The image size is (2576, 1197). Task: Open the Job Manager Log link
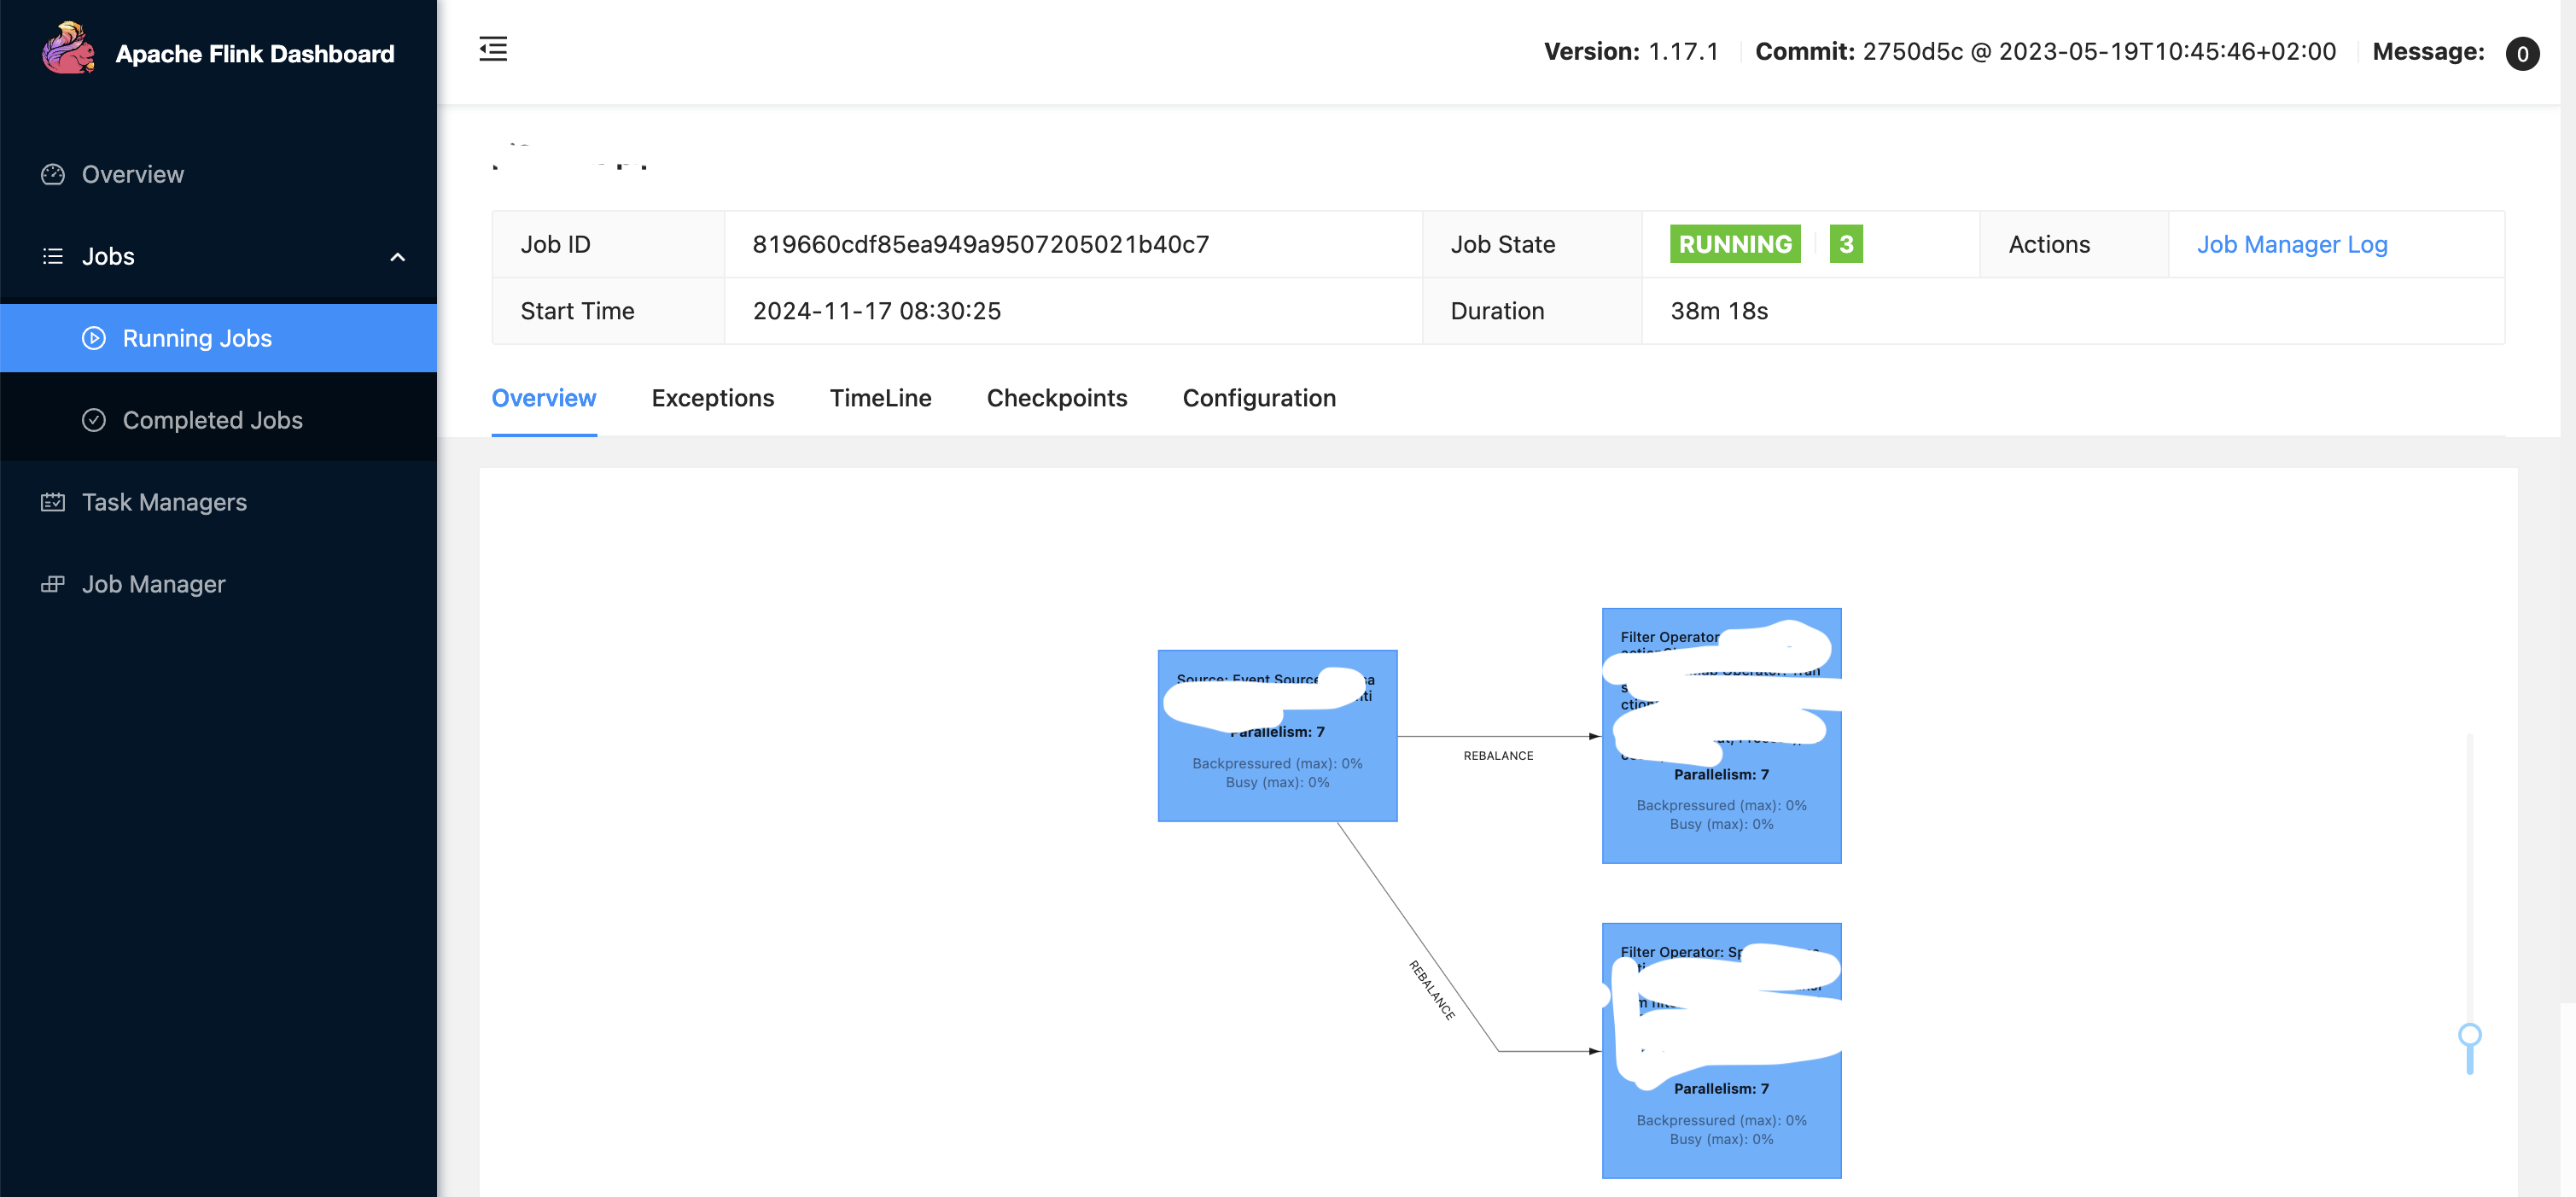coord(2292,244)
